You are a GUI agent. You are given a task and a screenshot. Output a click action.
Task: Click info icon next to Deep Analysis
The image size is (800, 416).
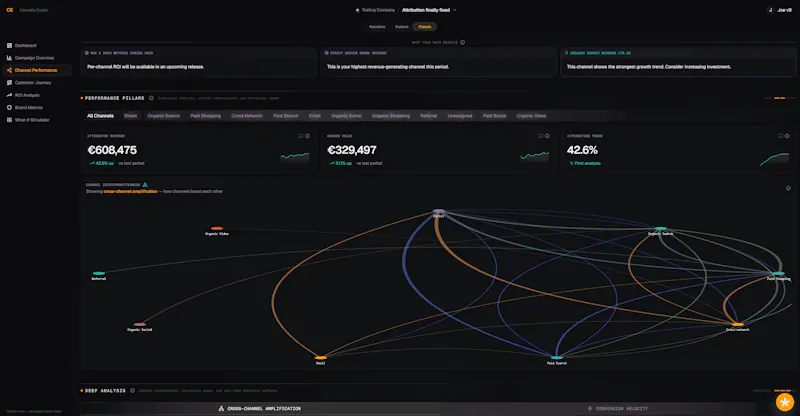(132, 390)
